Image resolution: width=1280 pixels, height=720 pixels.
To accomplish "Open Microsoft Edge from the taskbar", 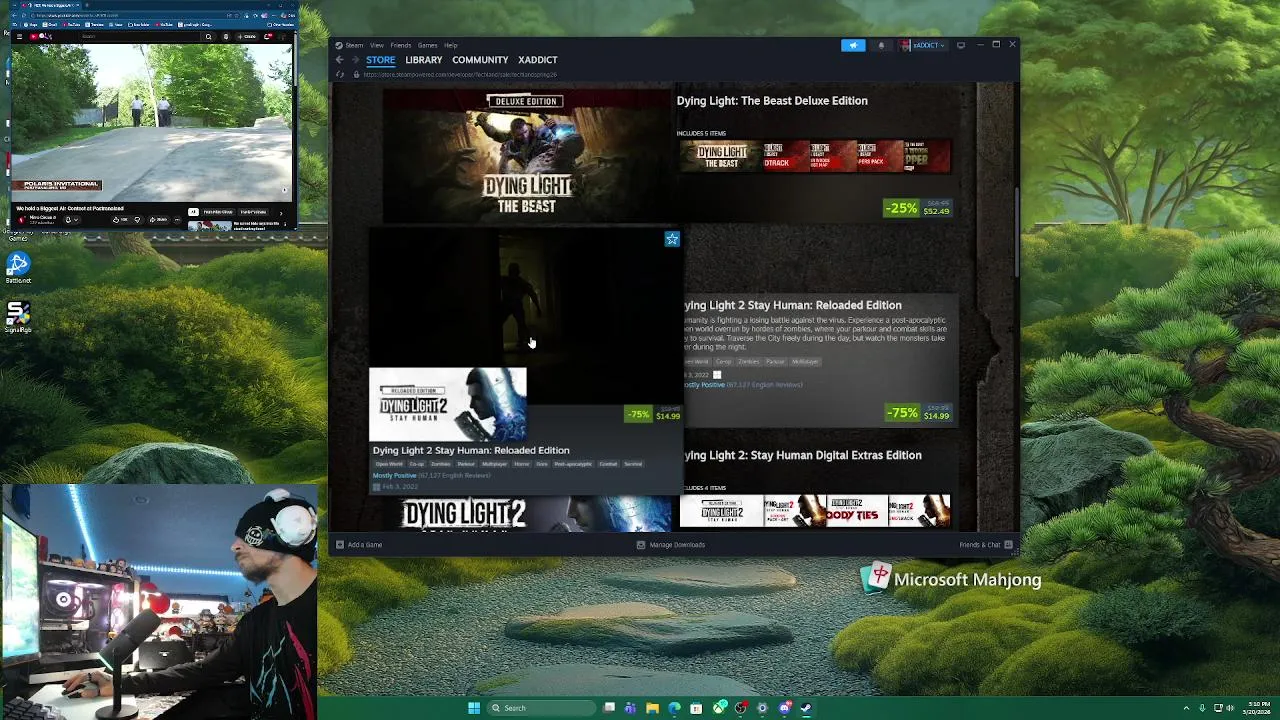I will [674, 708].
